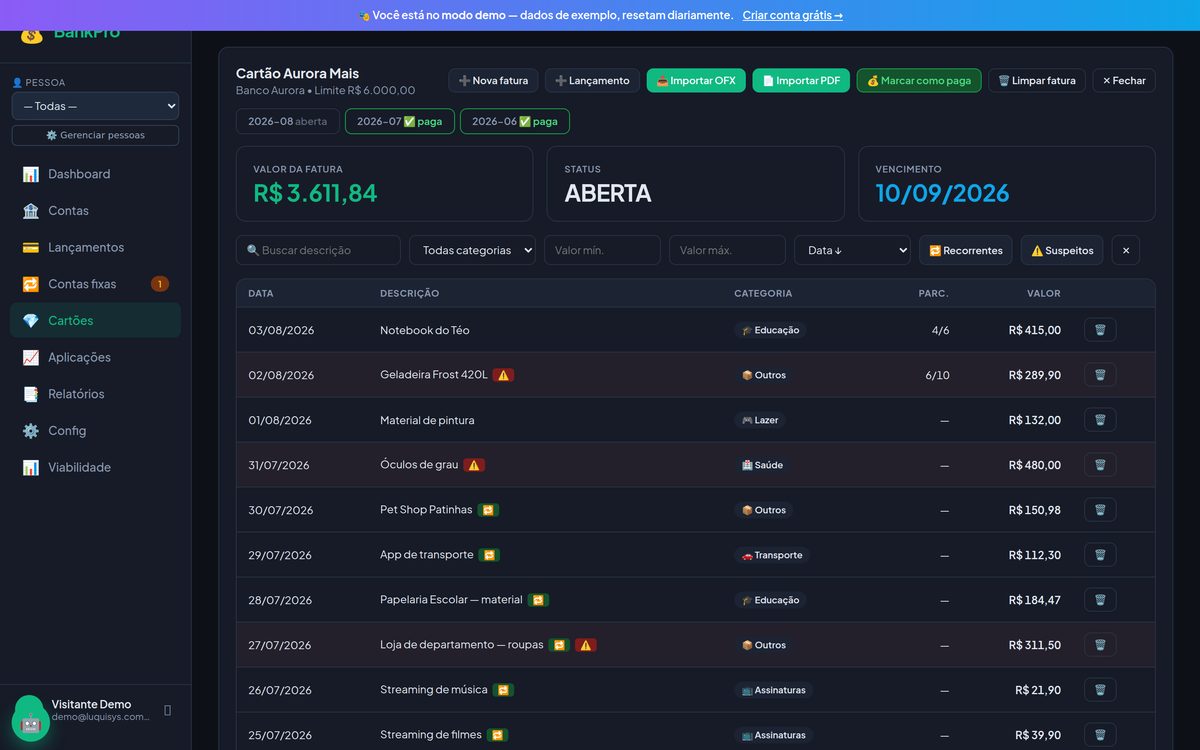This screenshot has width=1200, height=750.
Task: Delete the Óculos de grau entry
Action: [1100, 465]
